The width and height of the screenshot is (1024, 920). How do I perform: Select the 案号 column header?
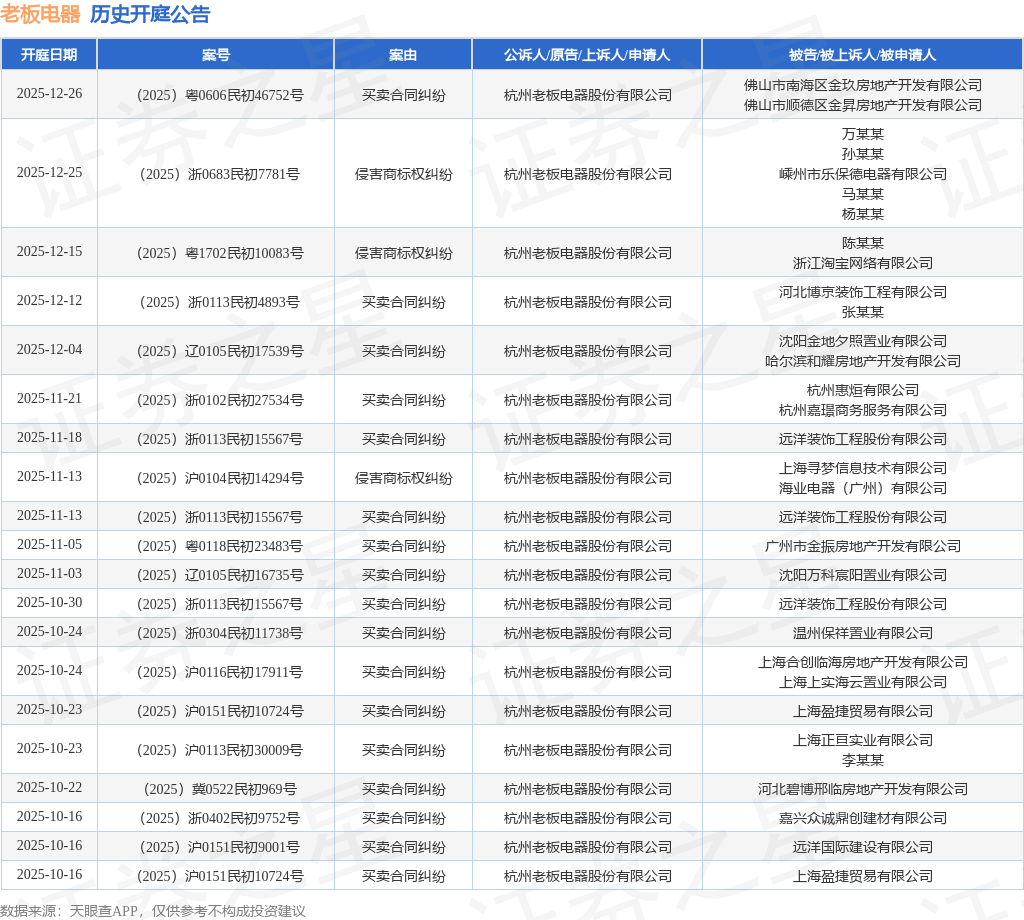(216, 55)
